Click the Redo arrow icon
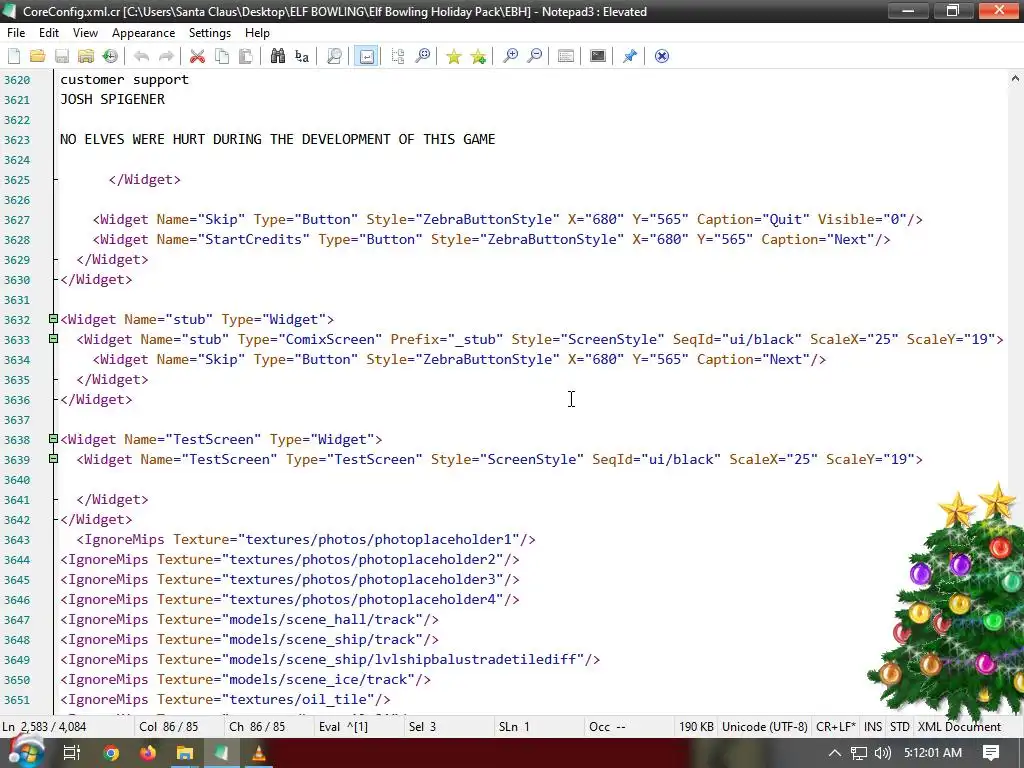Viewport: 1024px width, 768px height. 166,56
